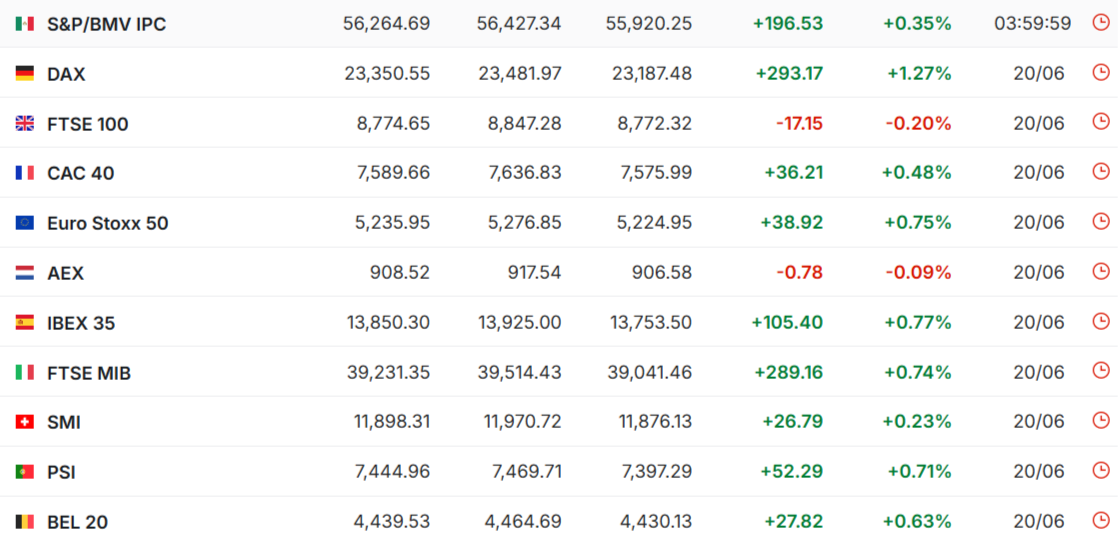Viewport: 1120px width, 542px height.
Task: Click the Swiss flag icon beside SMI
Action: point(25,422)
